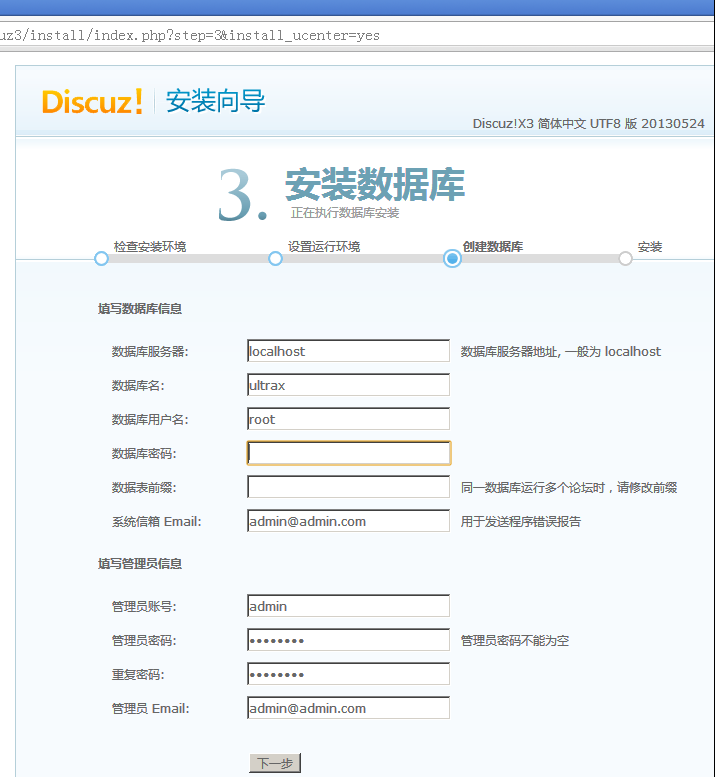
Task: Click the 管理员密码: label
Action: (144, 641)
